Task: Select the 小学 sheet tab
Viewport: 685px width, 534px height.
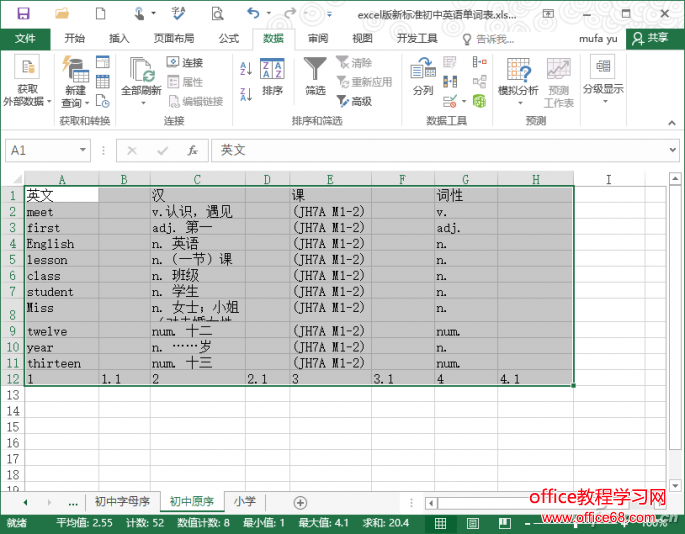Action: (245, 501)
